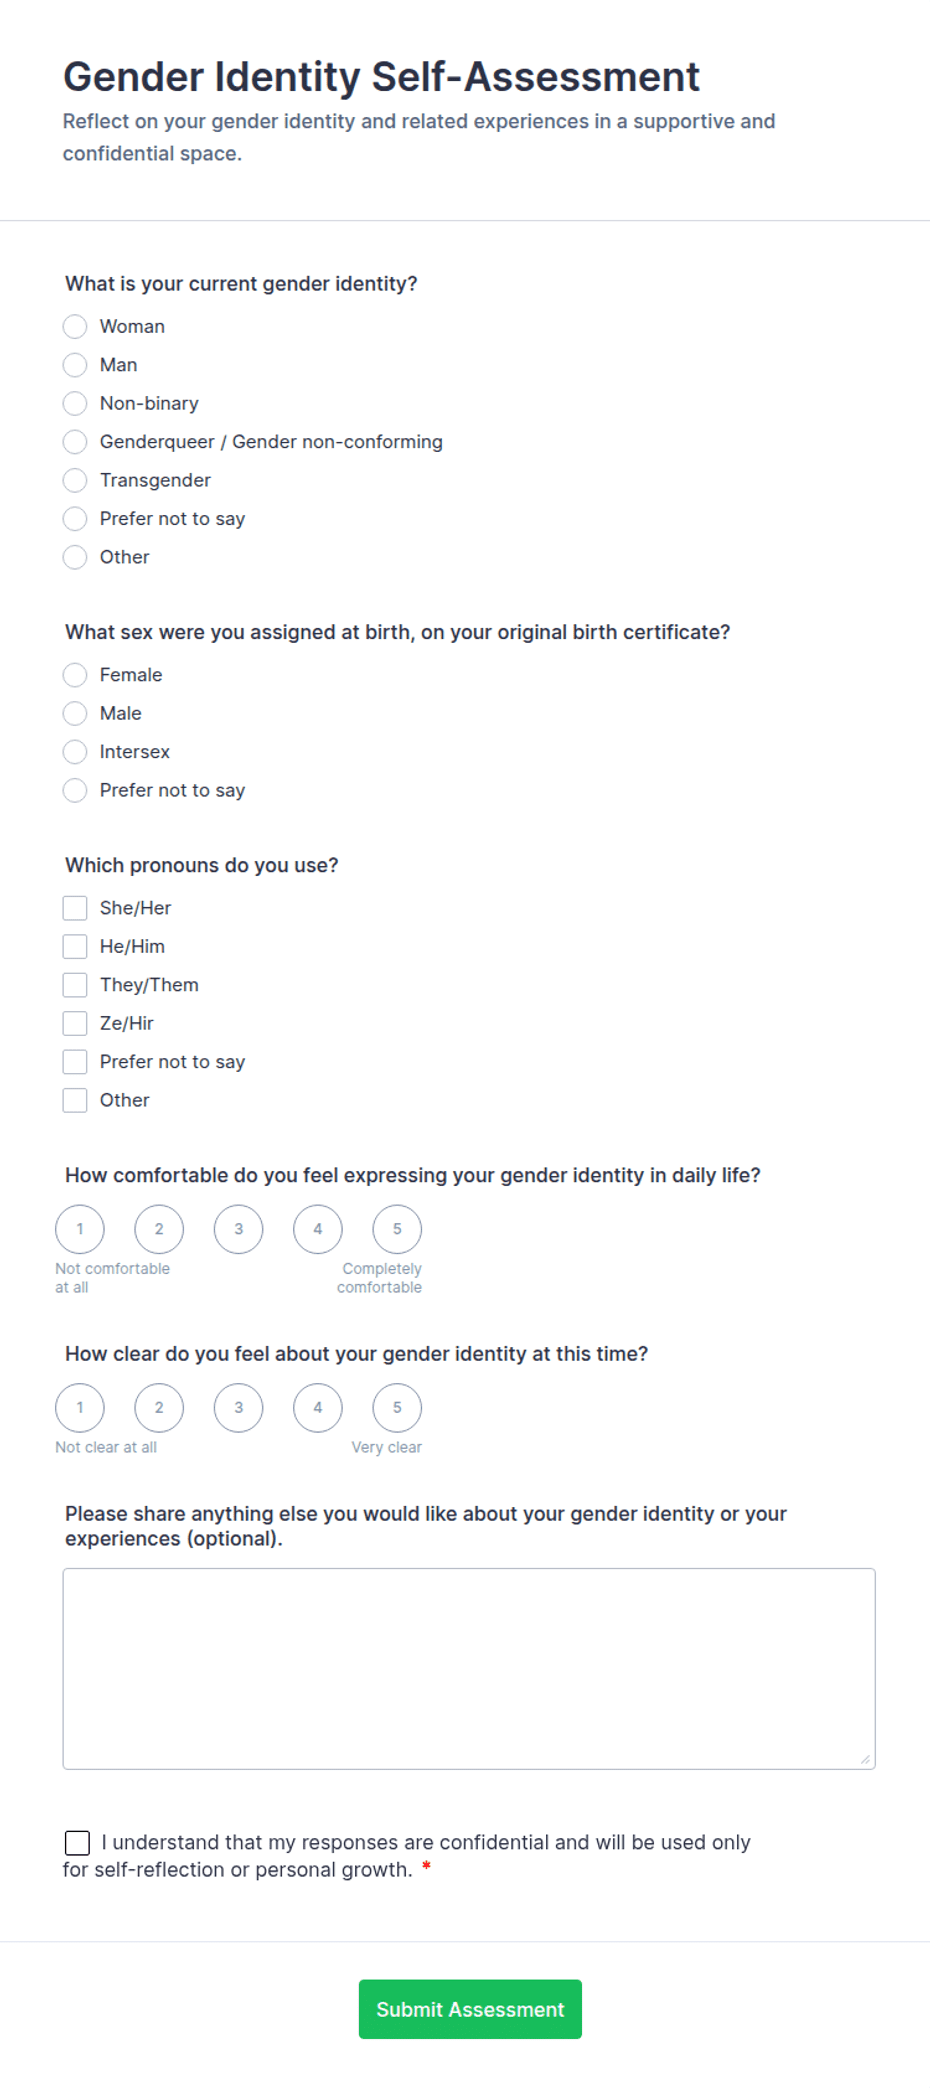Select Genderqueer / Gender non-conforming option
This screenshot has width=930, height=2088.
click(75, 442)
